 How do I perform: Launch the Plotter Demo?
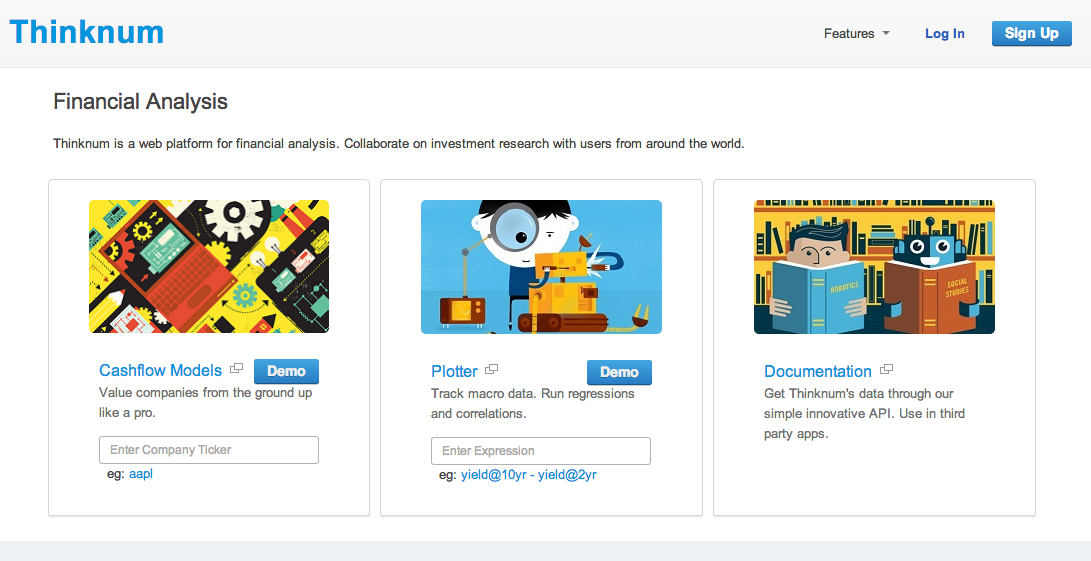618,372
